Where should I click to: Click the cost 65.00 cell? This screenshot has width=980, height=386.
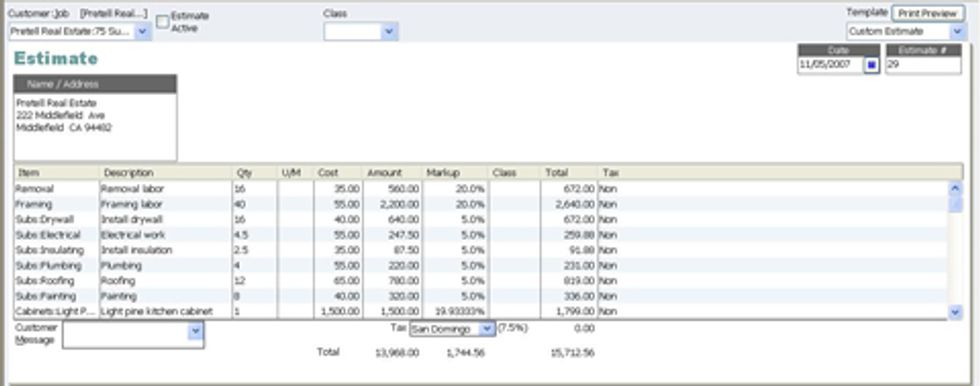point(338,281)
